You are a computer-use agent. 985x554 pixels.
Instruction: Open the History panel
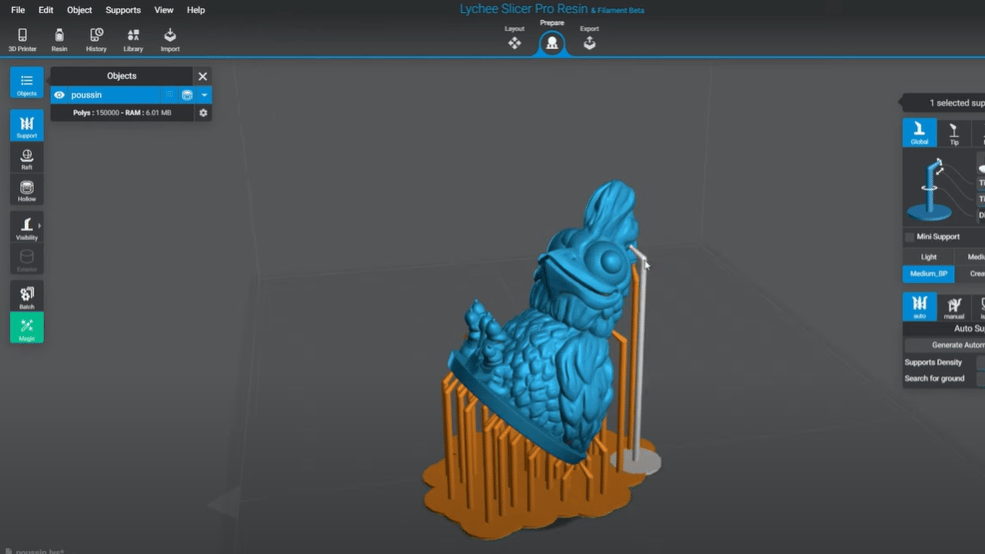pyautogui.click(x=96, y=39)
